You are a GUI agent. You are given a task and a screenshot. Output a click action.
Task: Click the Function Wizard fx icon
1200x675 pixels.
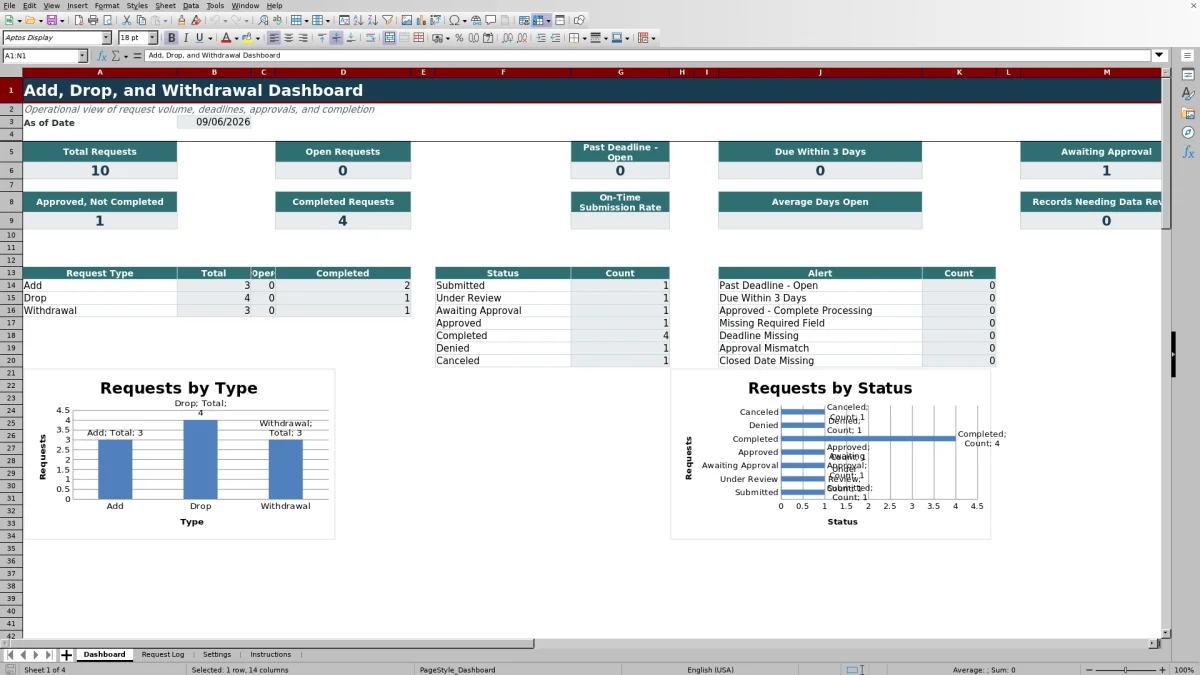(100, 56)
